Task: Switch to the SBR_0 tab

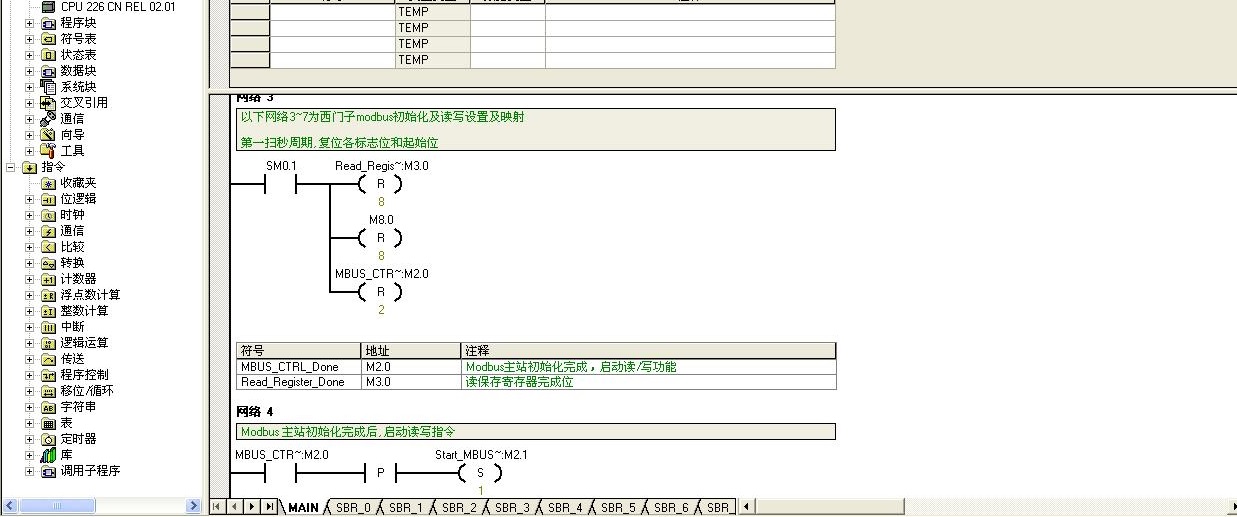Action: [352, 507]
